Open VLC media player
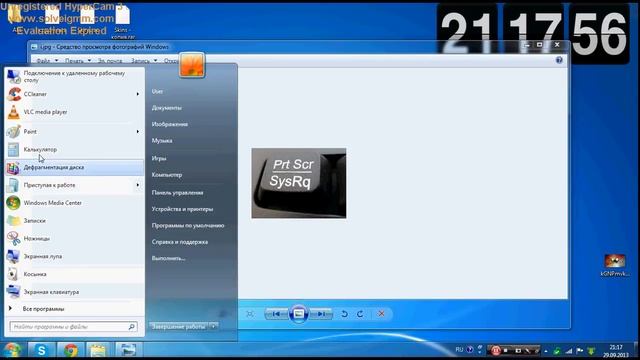The image size is (640, 360). click(x=74, y=112)
